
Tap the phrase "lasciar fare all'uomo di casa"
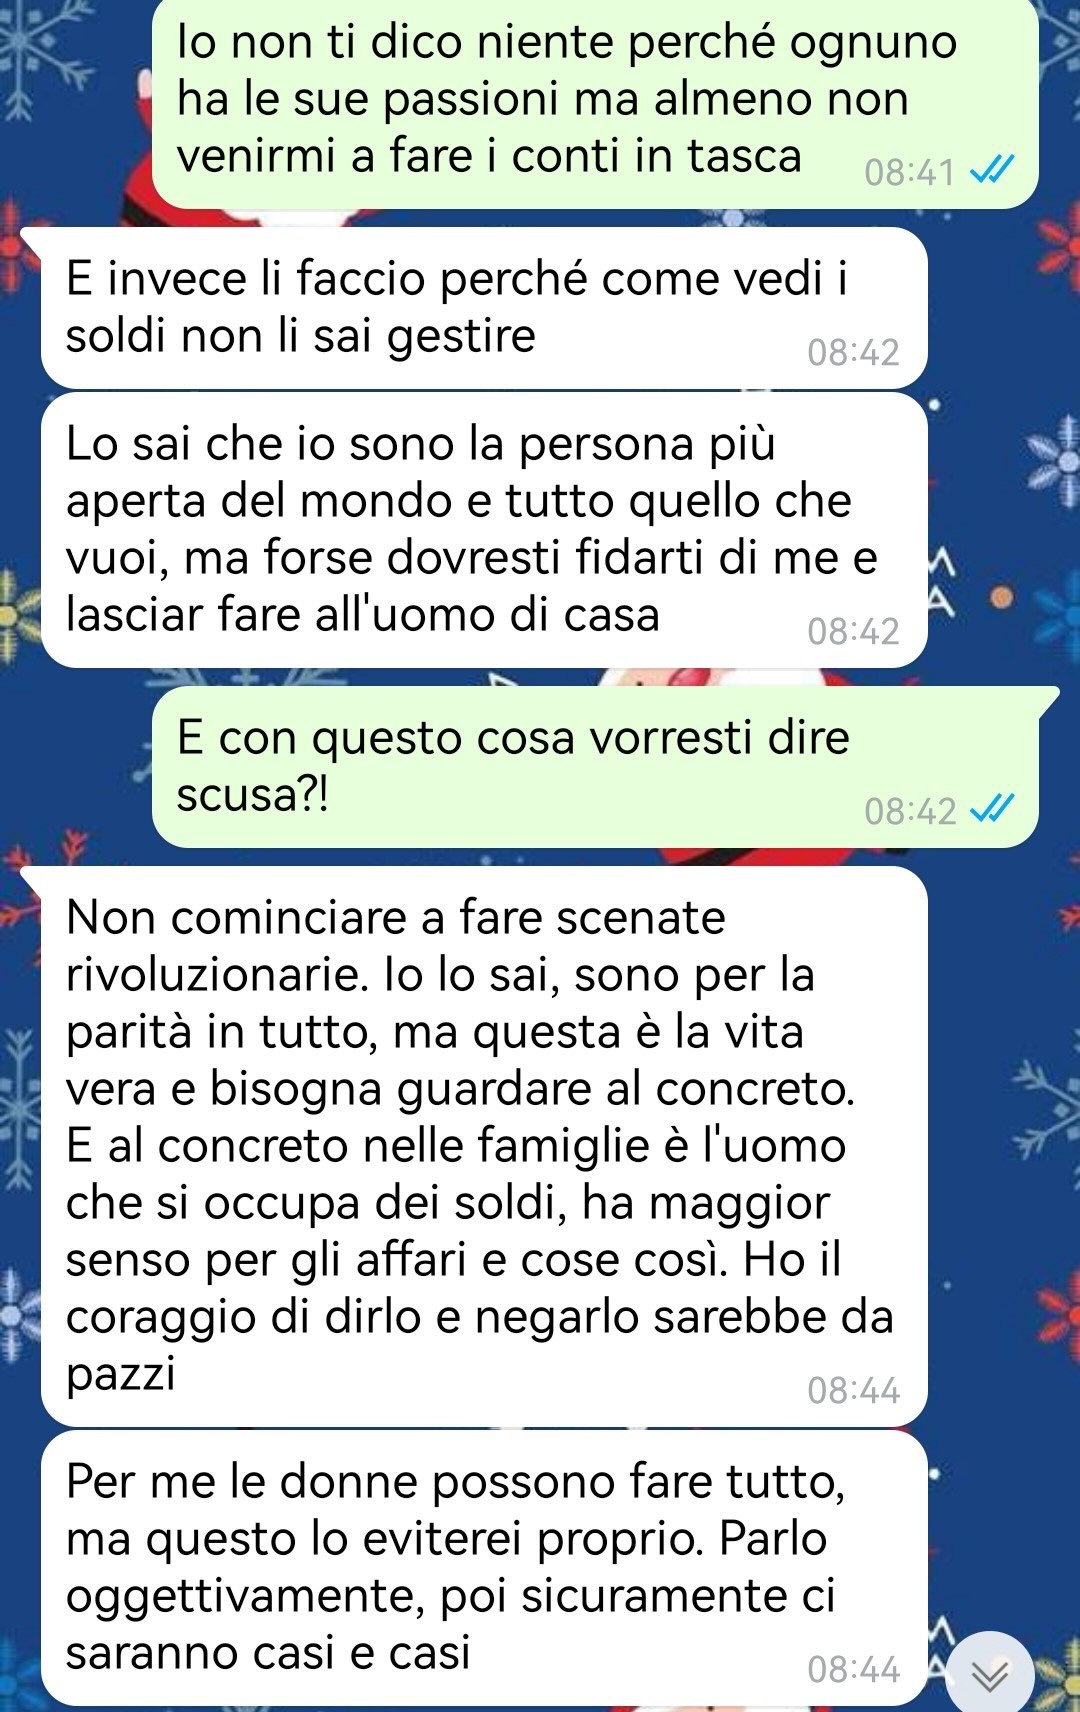click(363, 614)
